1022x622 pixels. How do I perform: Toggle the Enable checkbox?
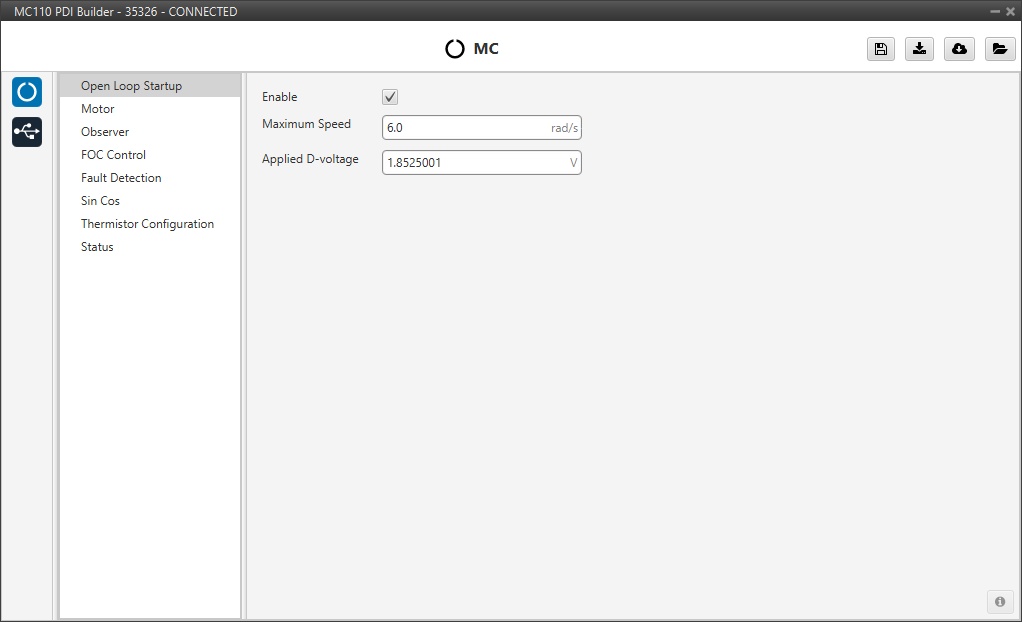click(391, 97)
